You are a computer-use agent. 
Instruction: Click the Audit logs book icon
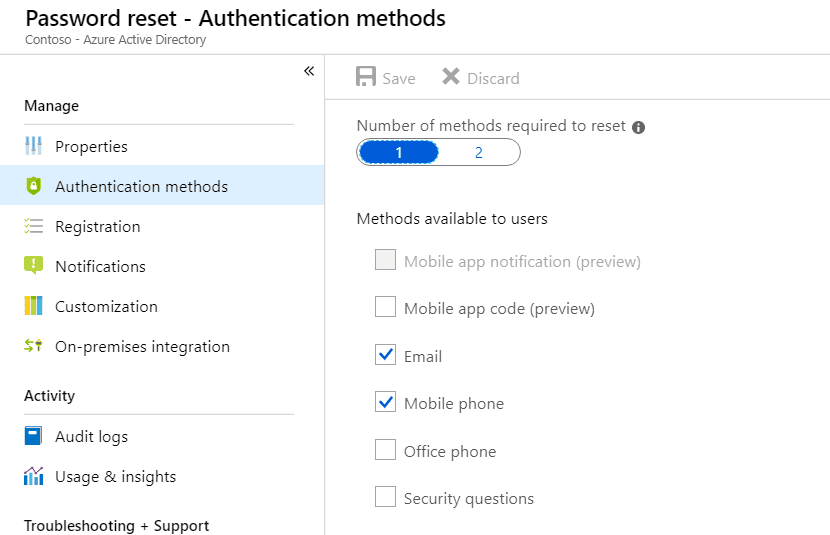(33, 436)
